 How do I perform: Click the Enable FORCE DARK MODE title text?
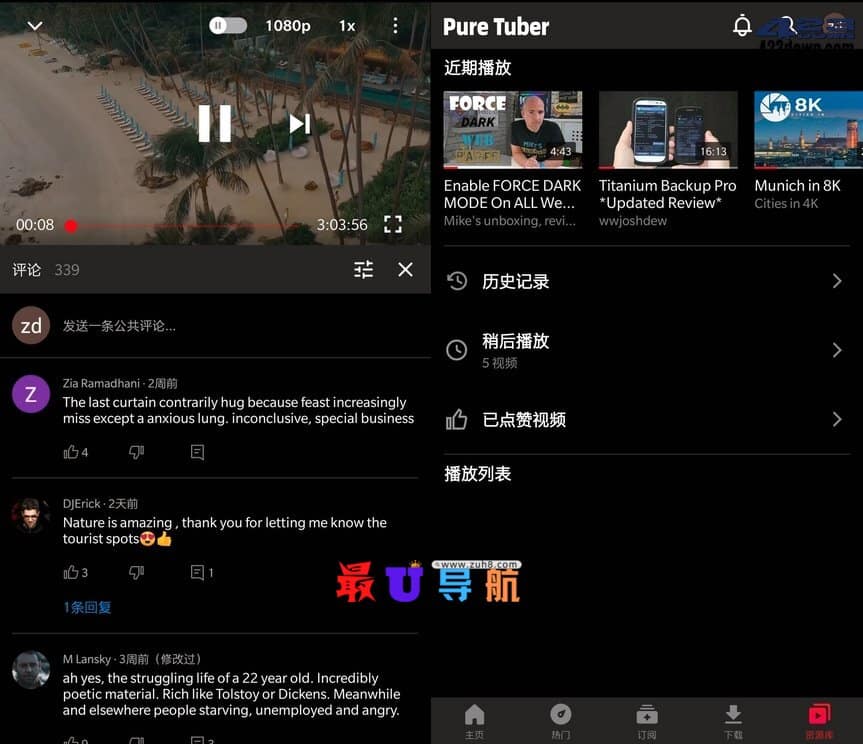click(x=512, y=194)
